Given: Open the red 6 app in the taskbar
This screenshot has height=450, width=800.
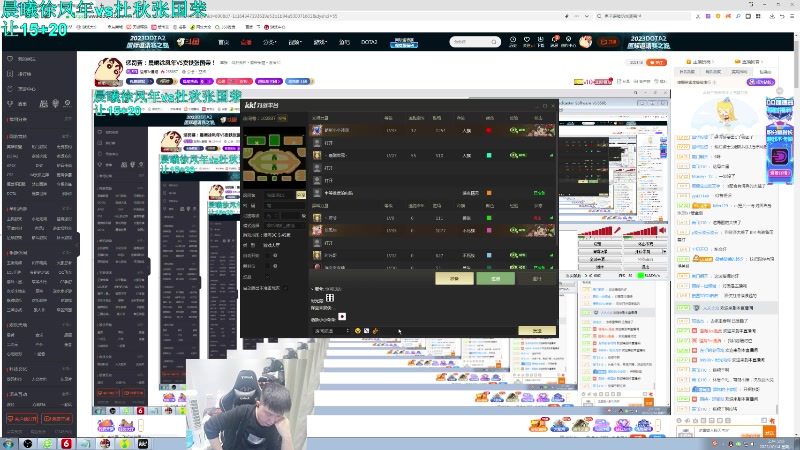Looking at the screenshot, I should [x=66, y=443].
